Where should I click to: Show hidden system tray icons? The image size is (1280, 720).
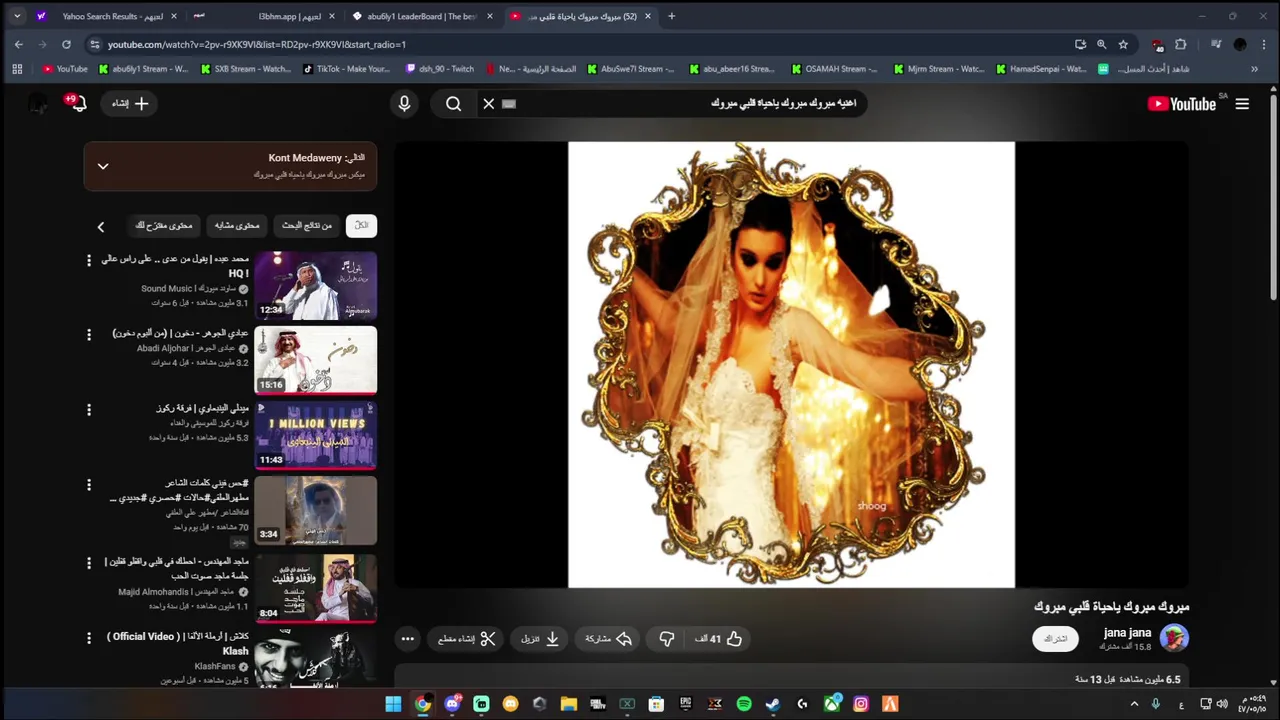tap(1134, 704)
